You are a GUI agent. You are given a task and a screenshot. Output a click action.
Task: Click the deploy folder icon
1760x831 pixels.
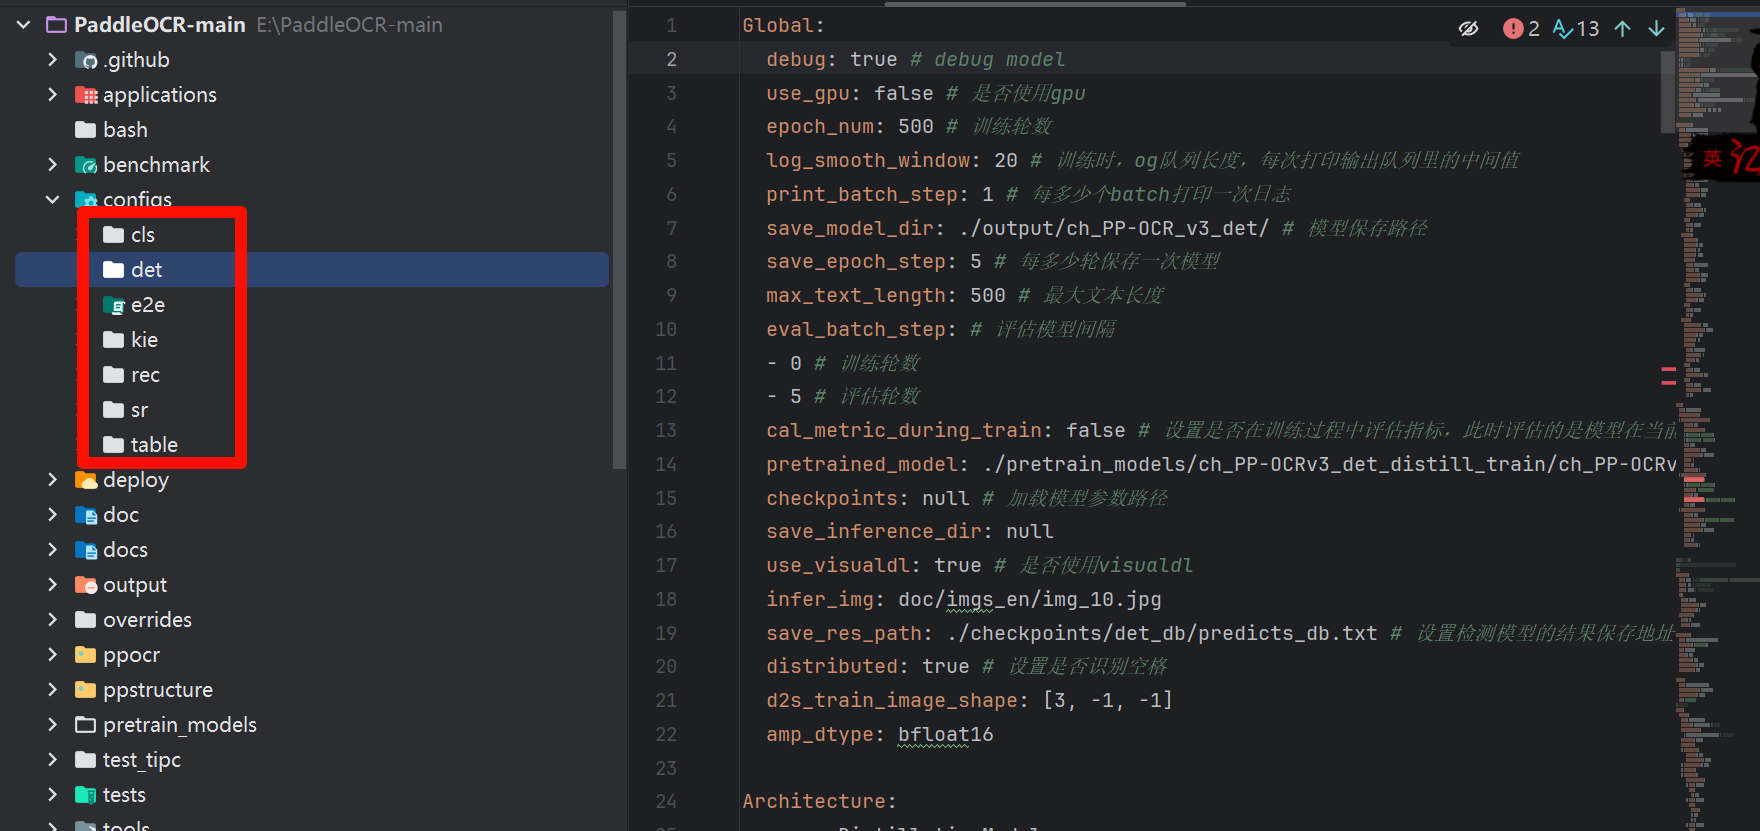point(86,480)
